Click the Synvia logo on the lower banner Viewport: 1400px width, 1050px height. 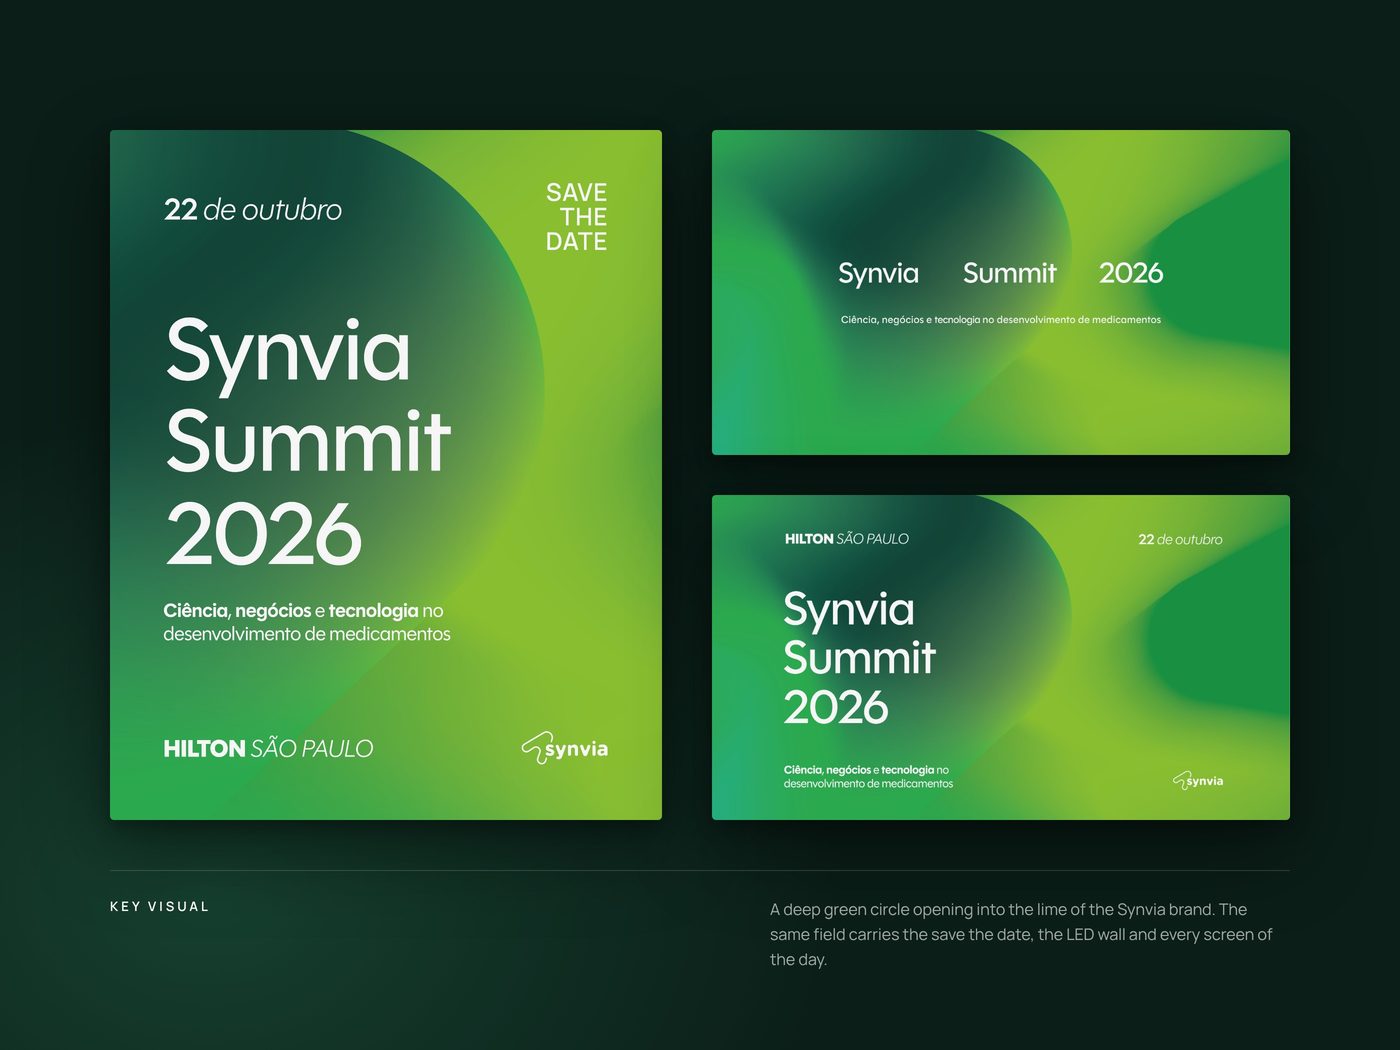[1198, 780]
